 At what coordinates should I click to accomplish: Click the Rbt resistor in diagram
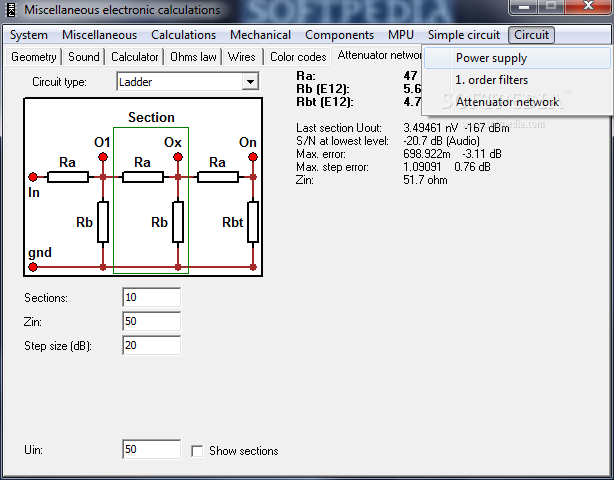[253, 222]
